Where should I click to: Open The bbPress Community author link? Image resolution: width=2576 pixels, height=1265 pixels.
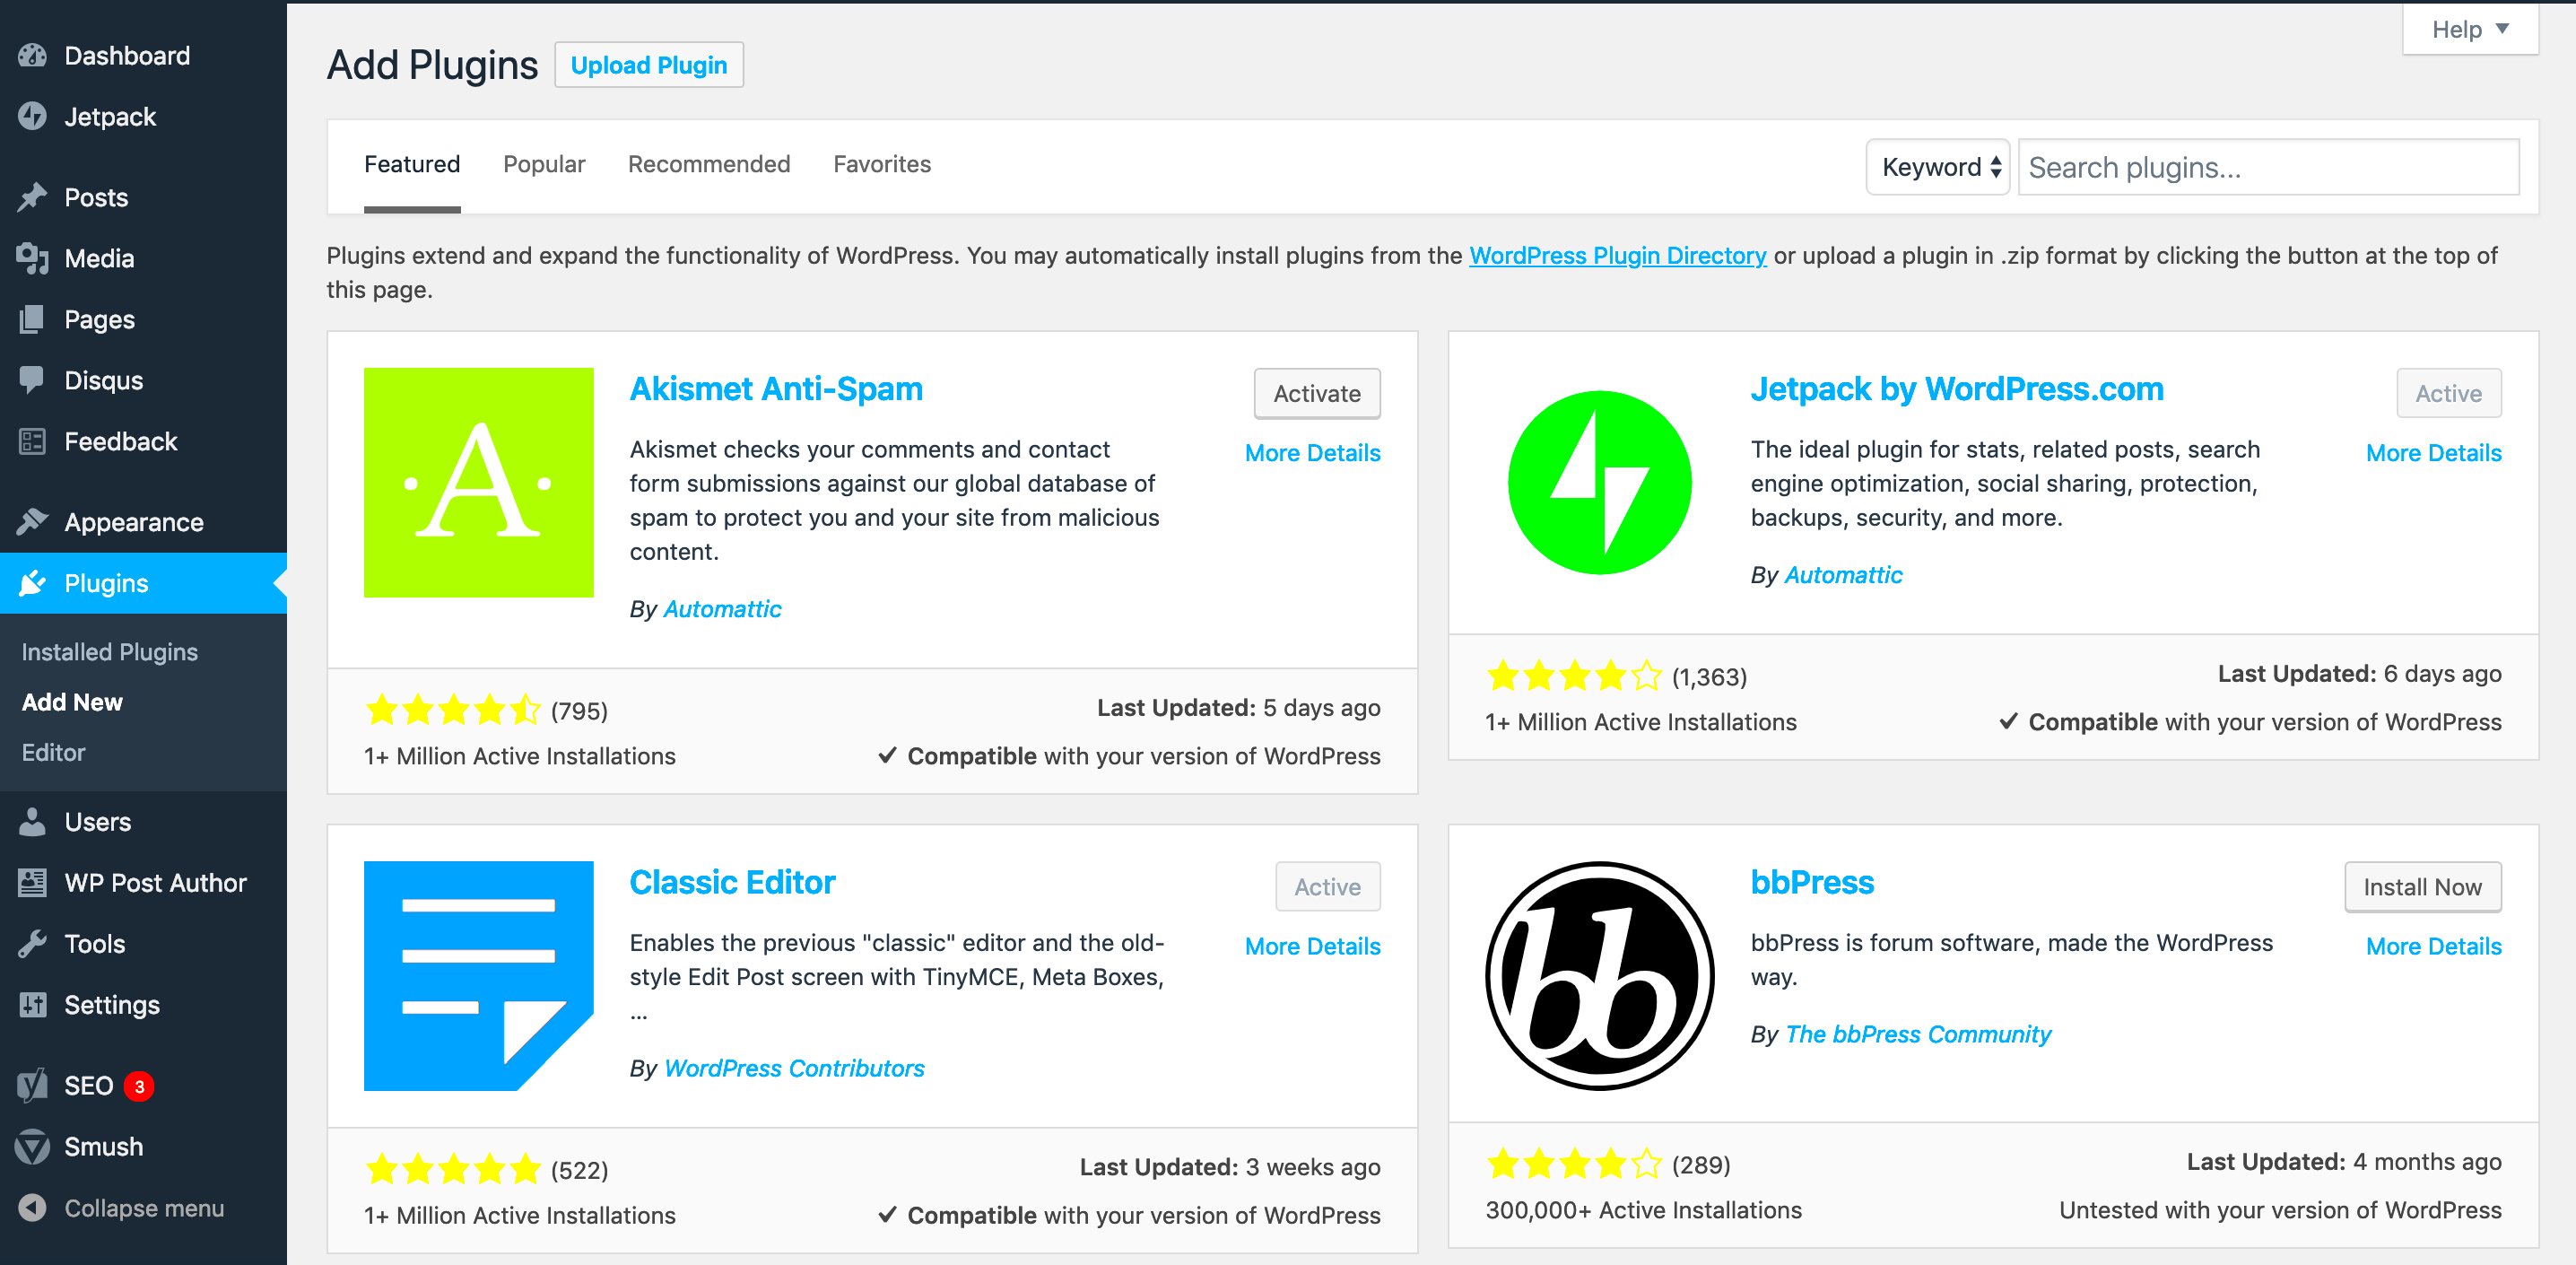pos(1918,1034)
